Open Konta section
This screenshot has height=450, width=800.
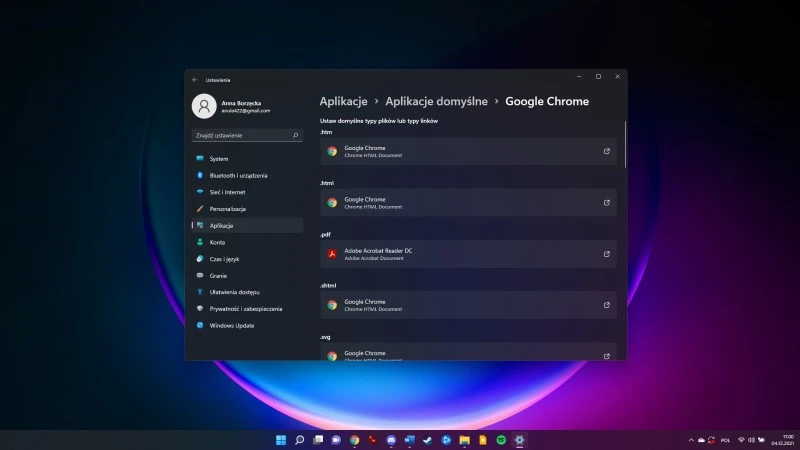pyautogui.click(x=247, y=242)
